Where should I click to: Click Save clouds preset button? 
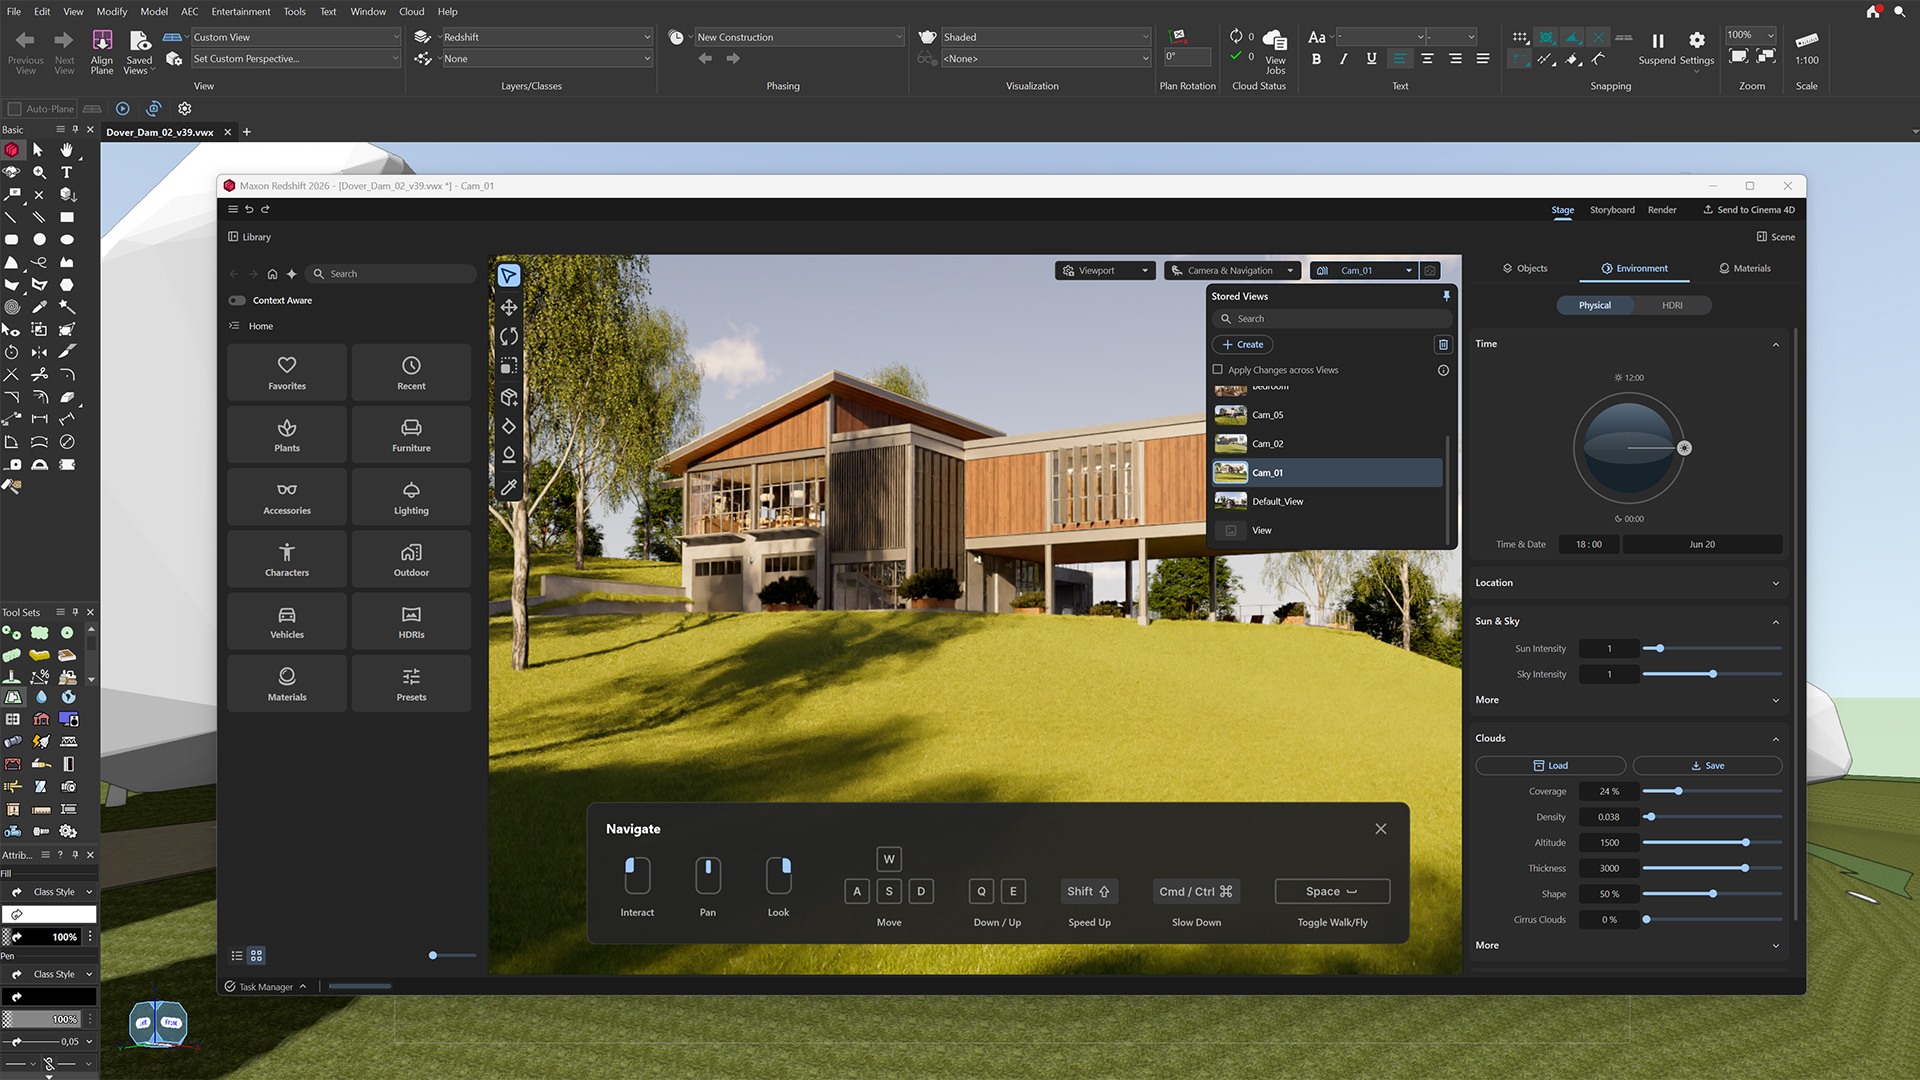1707,766
